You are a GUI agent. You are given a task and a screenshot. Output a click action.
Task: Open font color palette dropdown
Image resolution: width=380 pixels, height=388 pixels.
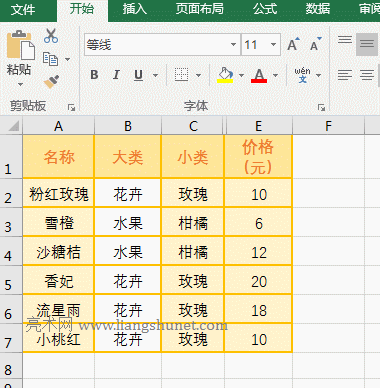click(x=275, y=75)
